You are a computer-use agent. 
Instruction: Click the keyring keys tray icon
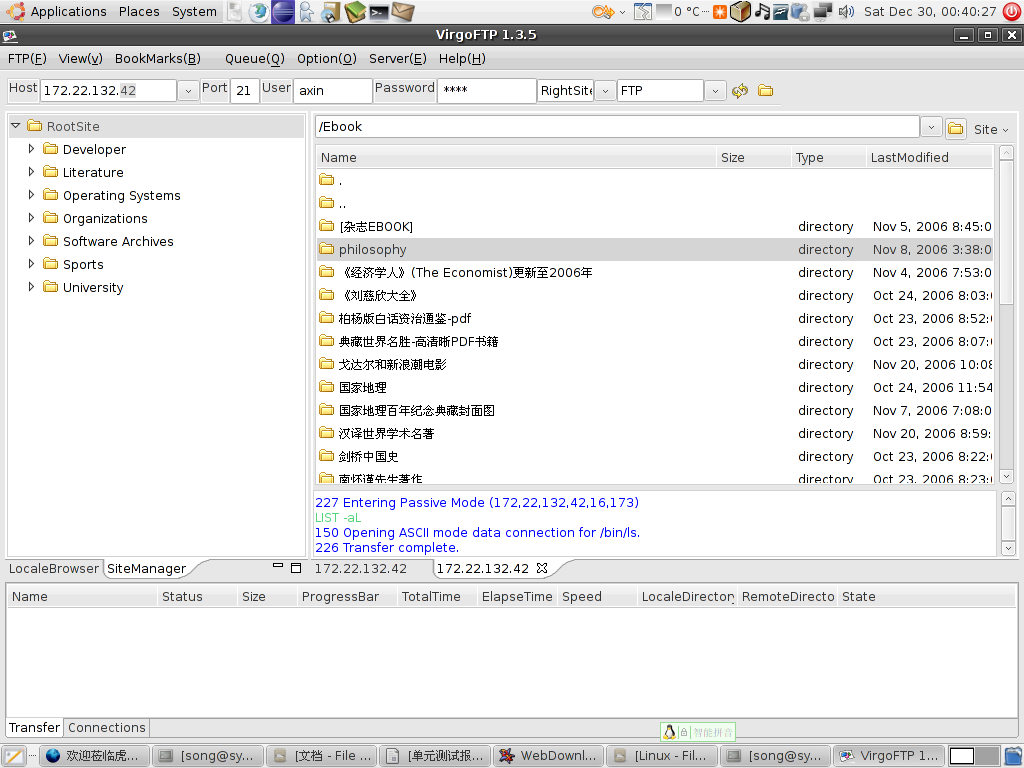pos(603,12)
